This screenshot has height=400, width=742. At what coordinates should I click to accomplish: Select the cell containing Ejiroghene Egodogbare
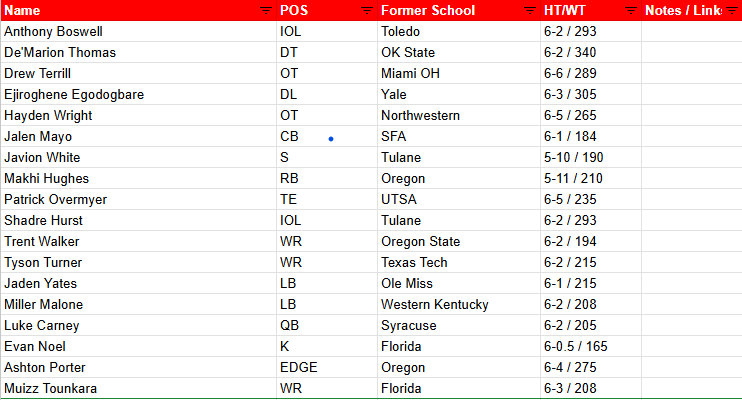74,94
